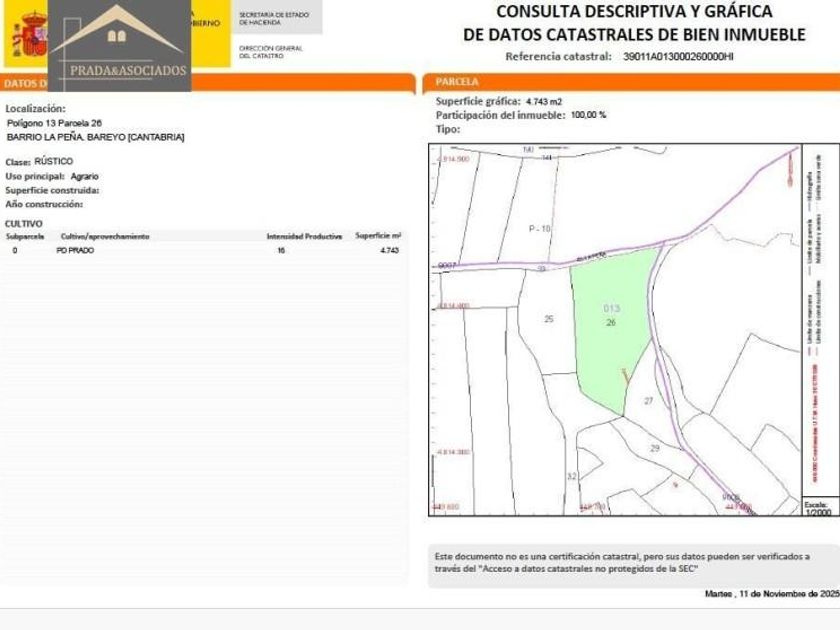The width and height of the screenshot is (840, 630).
Task: Select parcel 32 on the cadastral map
Action: click(x=571, y=476)
